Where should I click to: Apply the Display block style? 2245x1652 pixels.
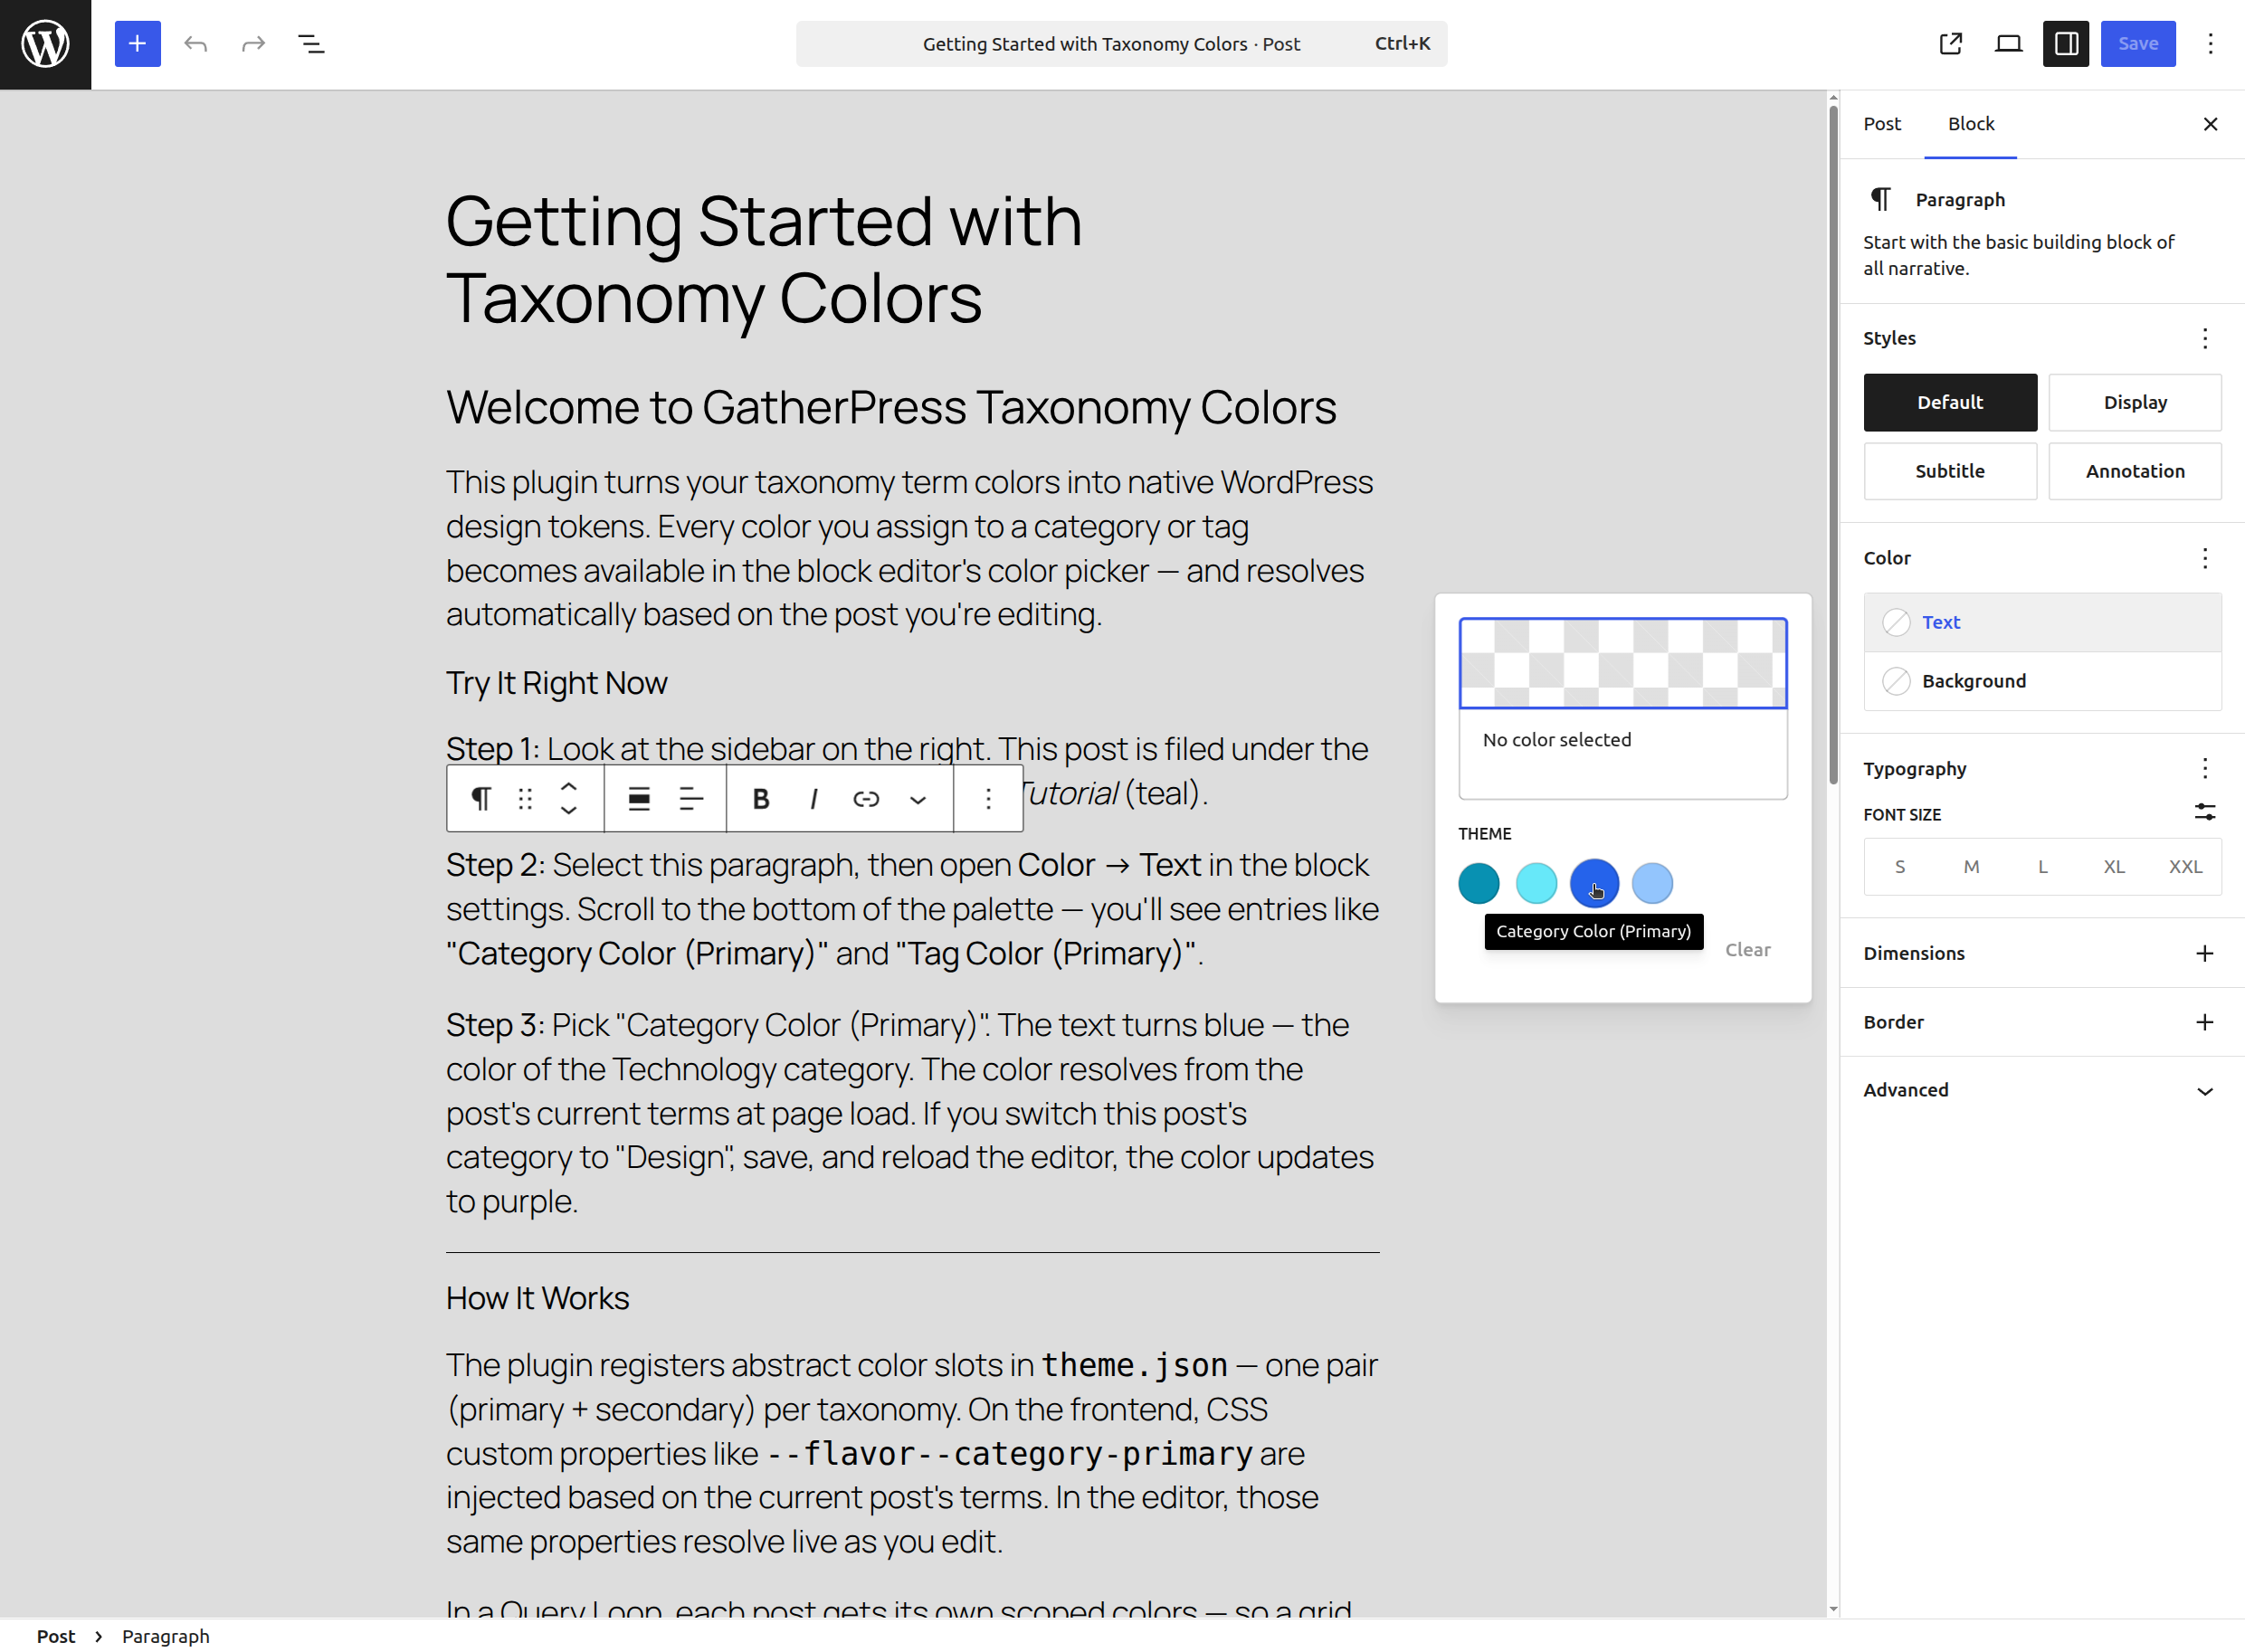(2135, 402)
